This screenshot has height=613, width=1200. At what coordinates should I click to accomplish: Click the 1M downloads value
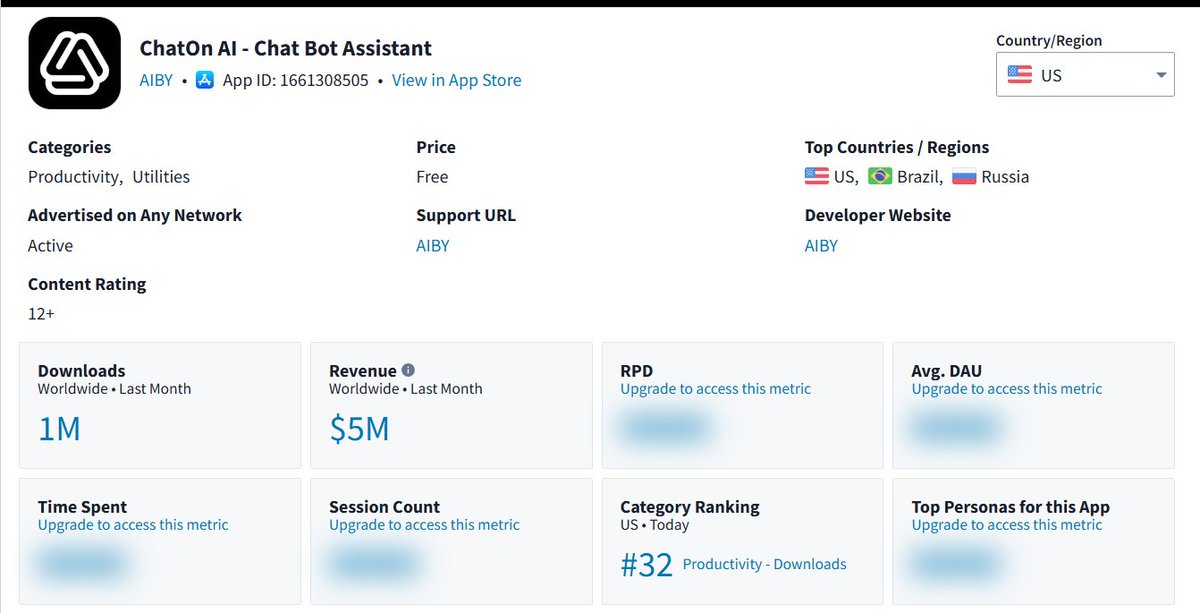[59, 429]
